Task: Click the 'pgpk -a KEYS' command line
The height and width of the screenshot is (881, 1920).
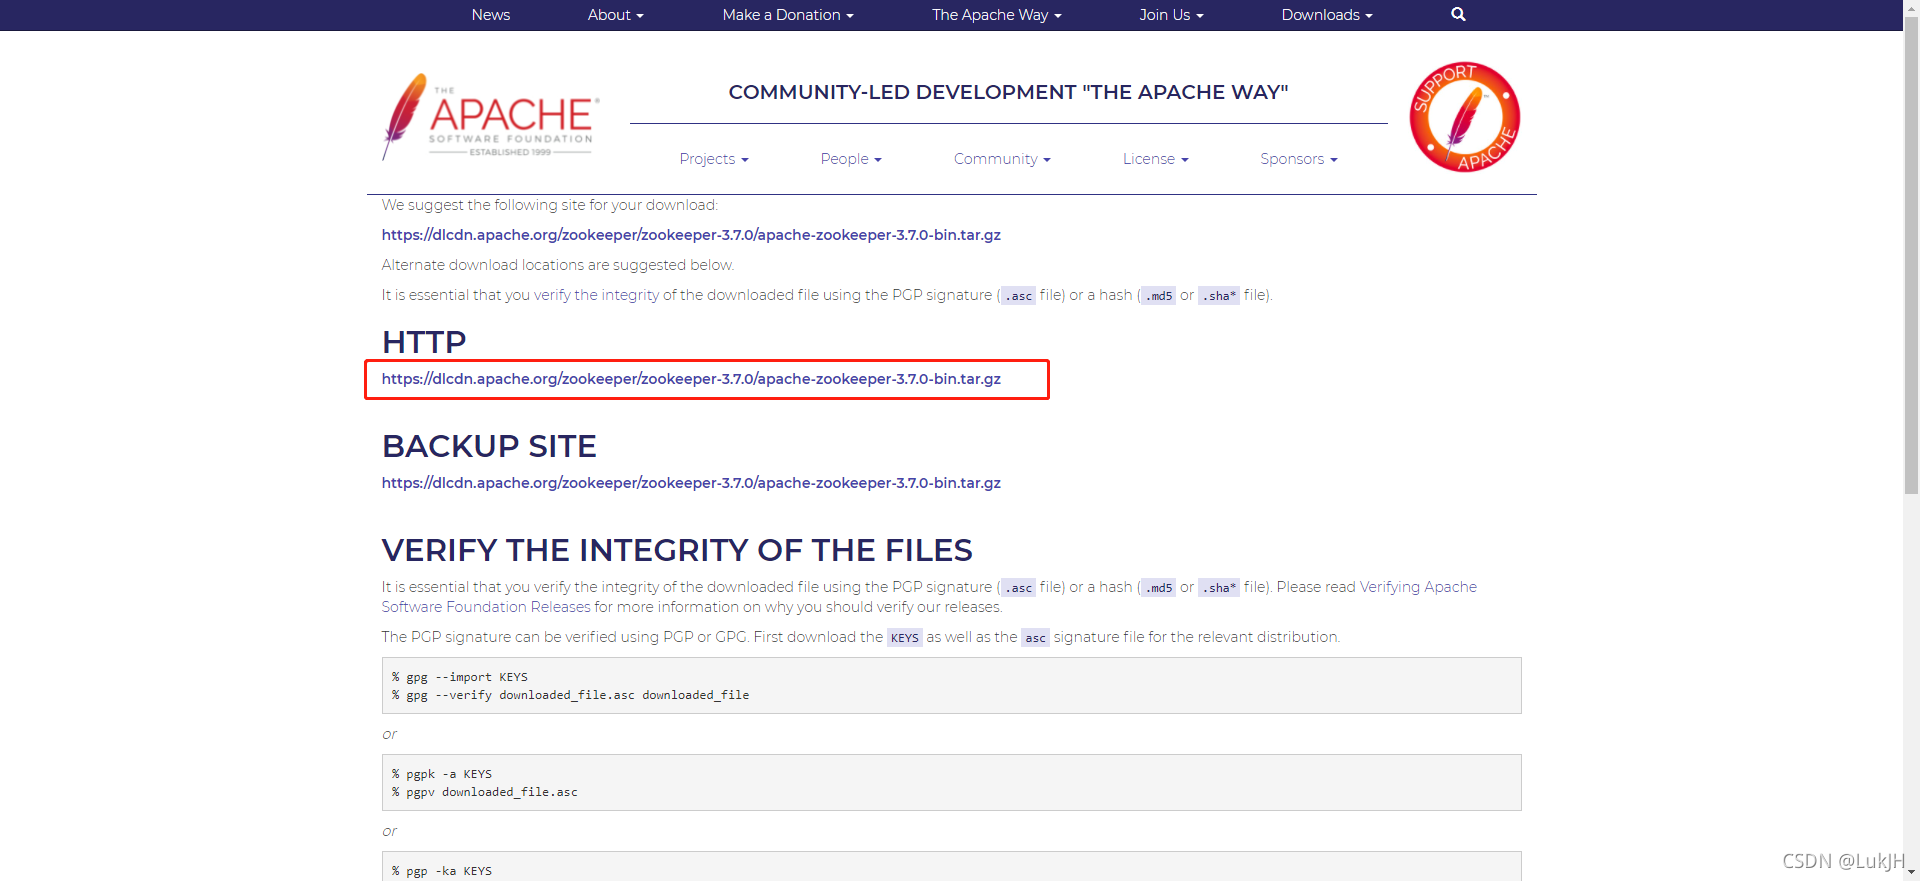Action: 442,774
